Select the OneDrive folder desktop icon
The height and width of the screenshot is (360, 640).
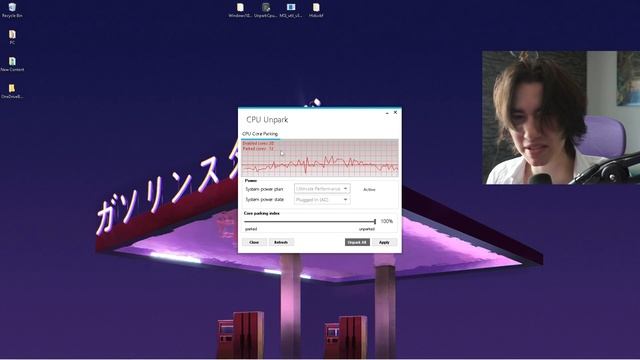pos(12,91)
